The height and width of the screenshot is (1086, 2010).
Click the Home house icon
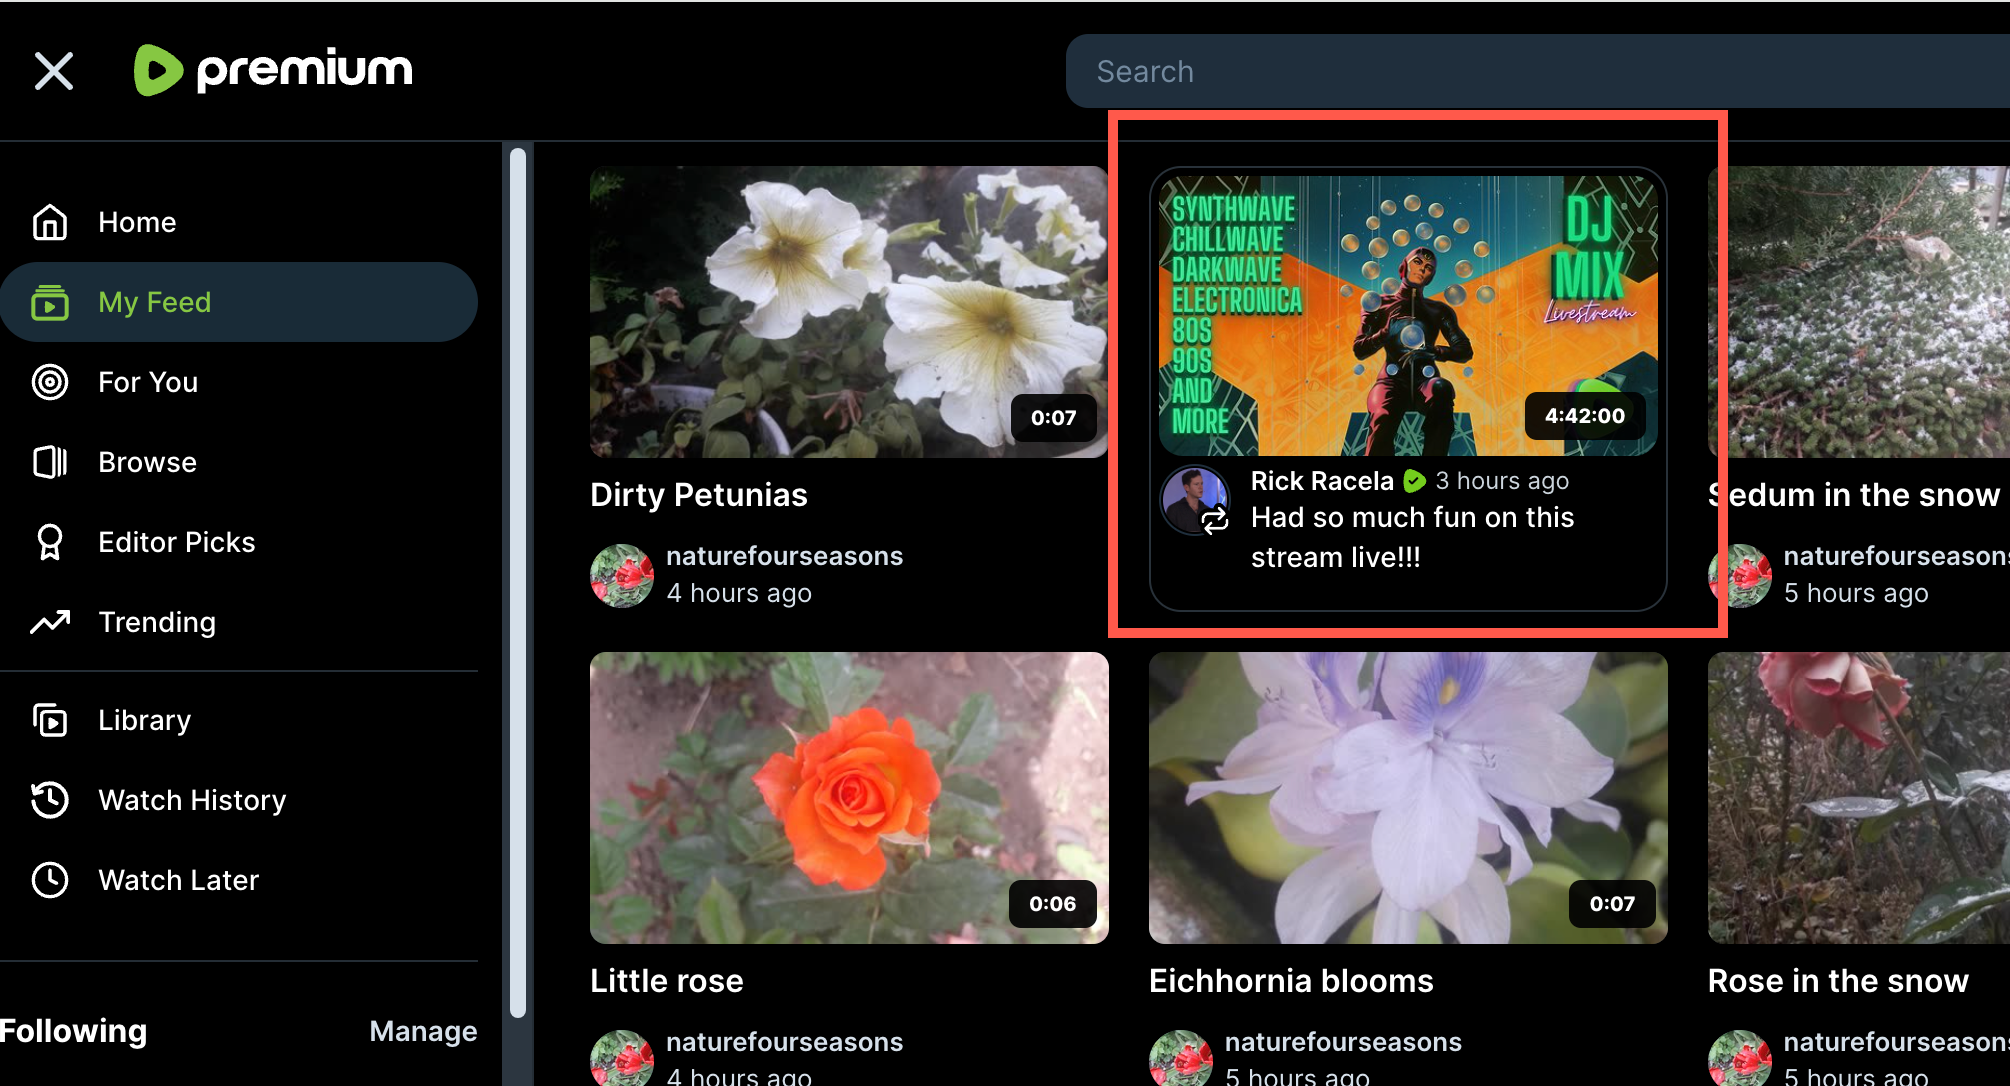pyautogui.click(x=50, y=222)
